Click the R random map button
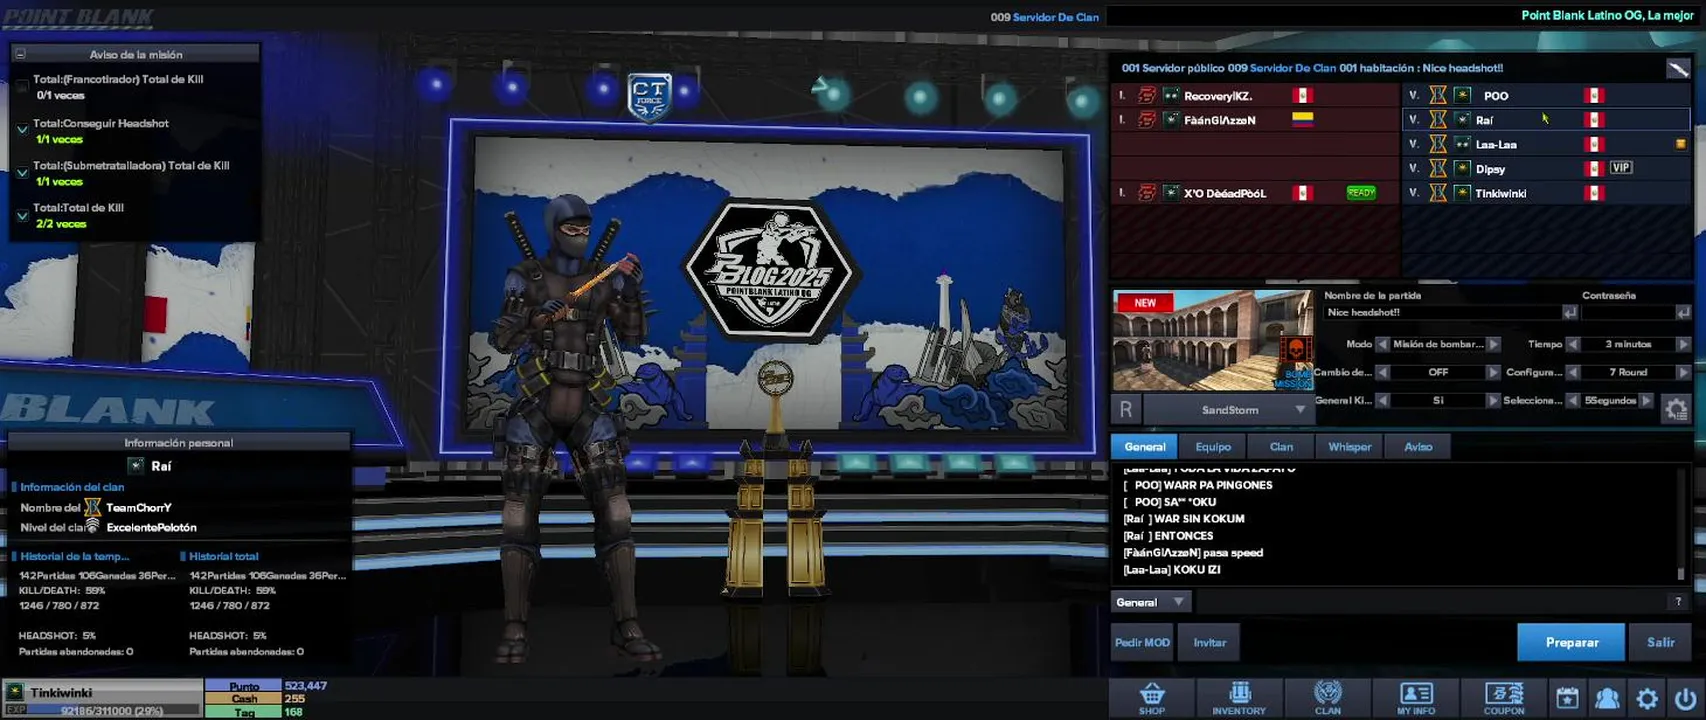 click(x=1126, y=409)
